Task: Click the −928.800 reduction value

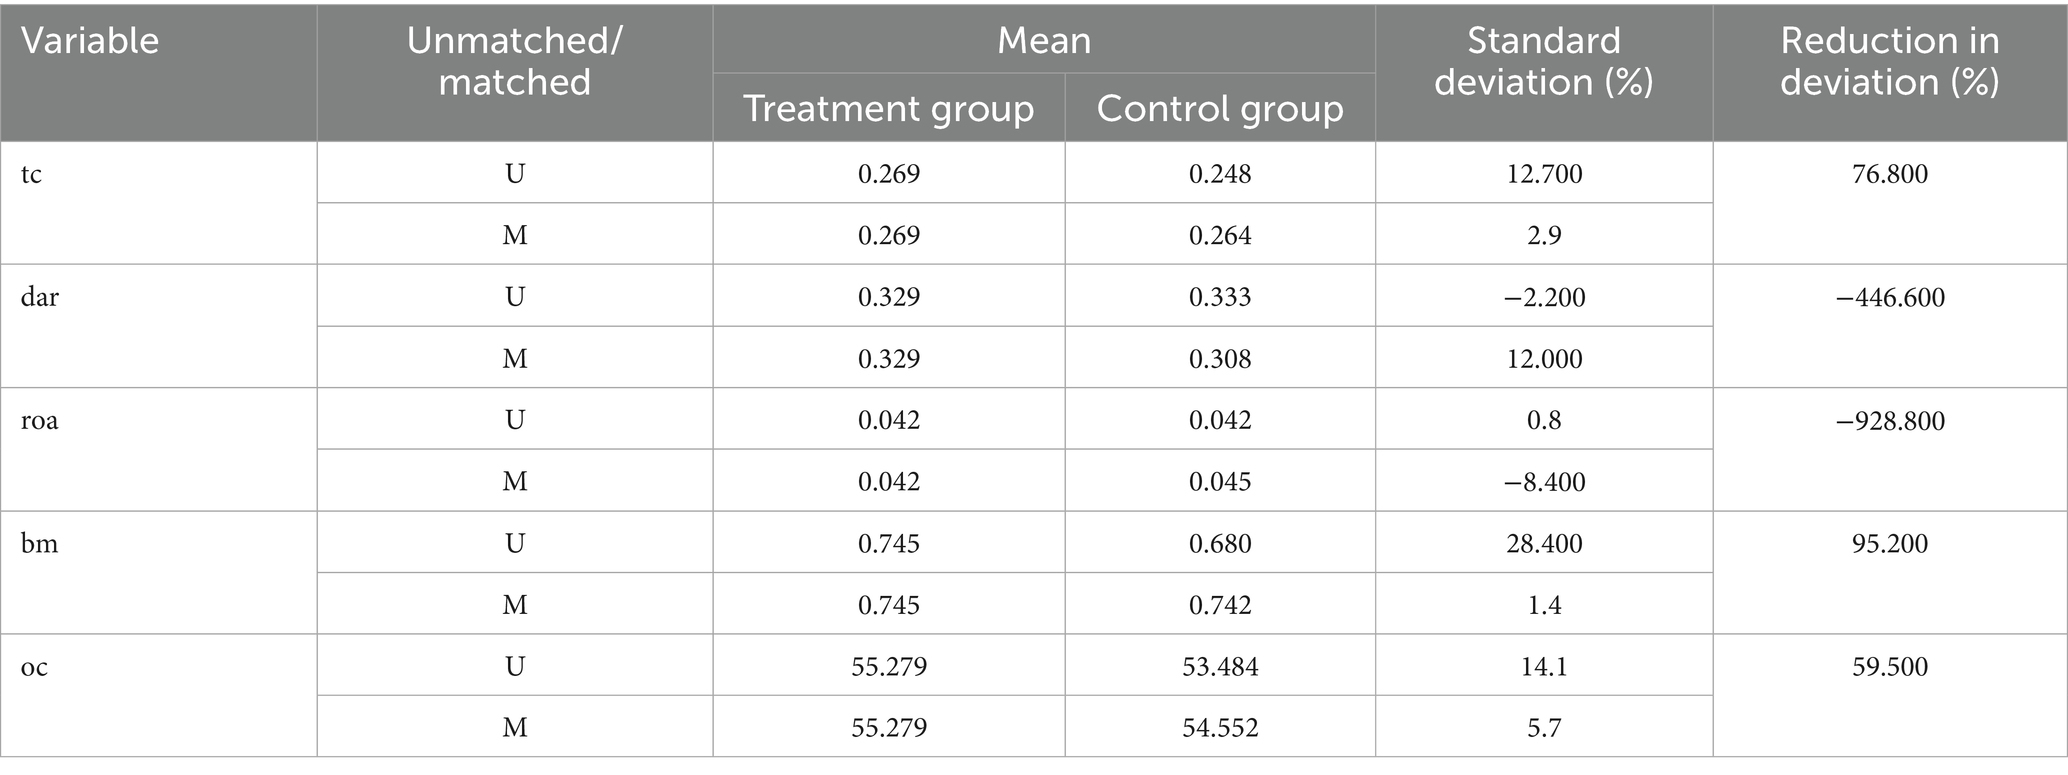Action: (x=1889, y=420)
